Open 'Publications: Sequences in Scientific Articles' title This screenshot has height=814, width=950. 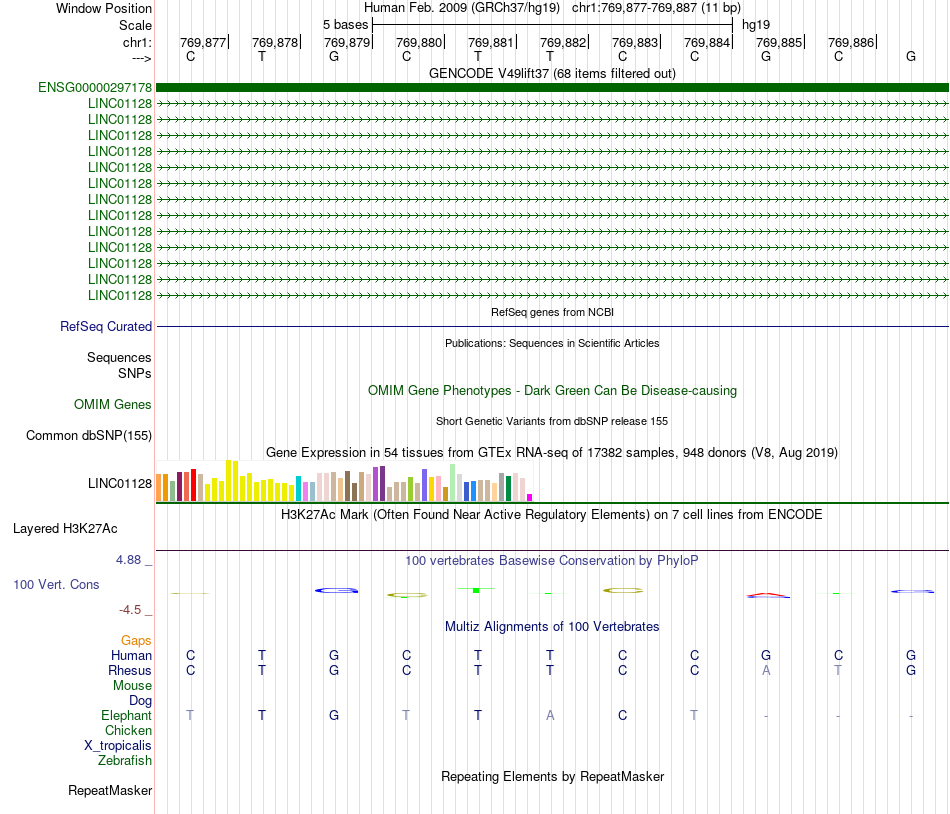552,343
